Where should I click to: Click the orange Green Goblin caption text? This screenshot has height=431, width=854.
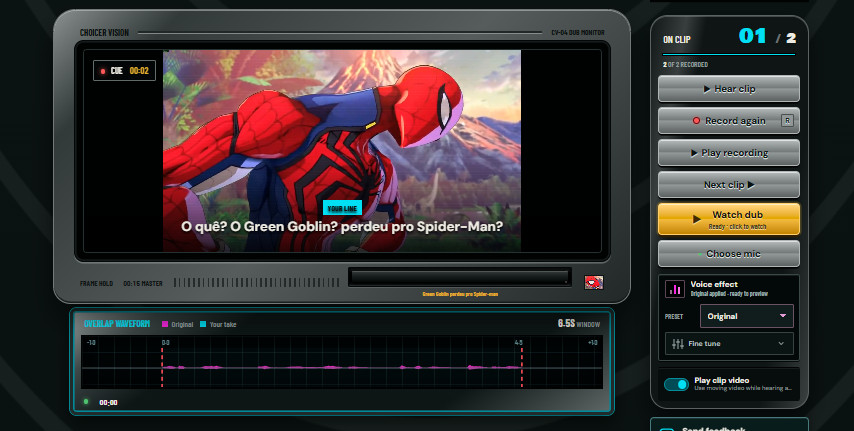coord(460,294)
